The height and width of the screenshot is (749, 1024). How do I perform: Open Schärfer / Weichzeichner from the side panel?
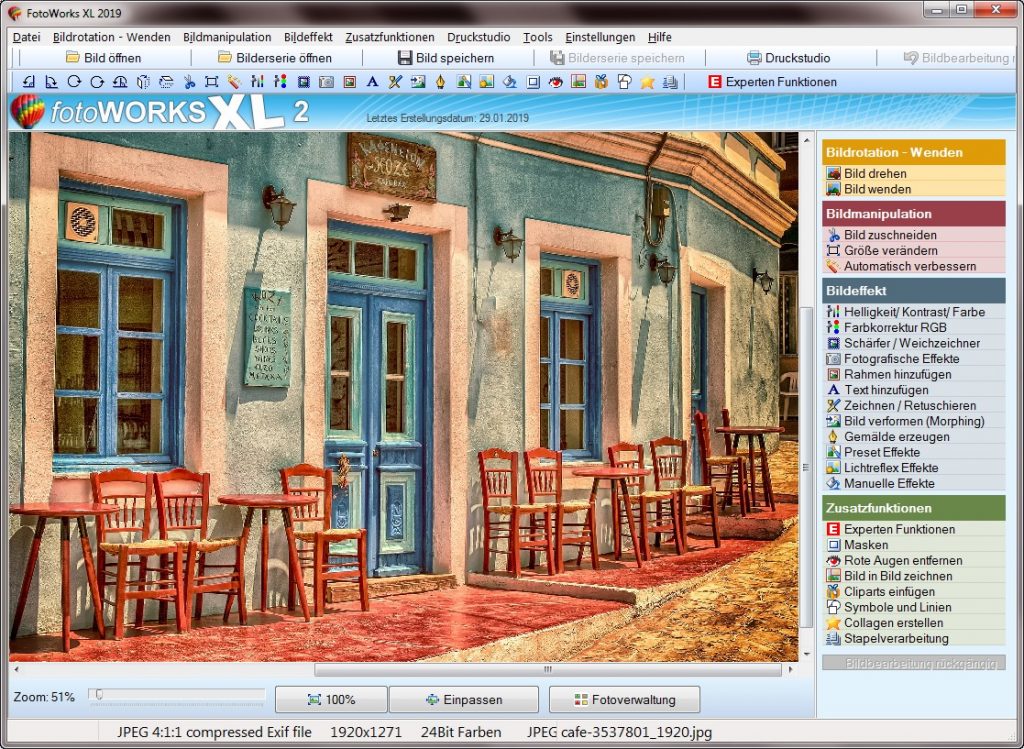(x=911, y=343)
